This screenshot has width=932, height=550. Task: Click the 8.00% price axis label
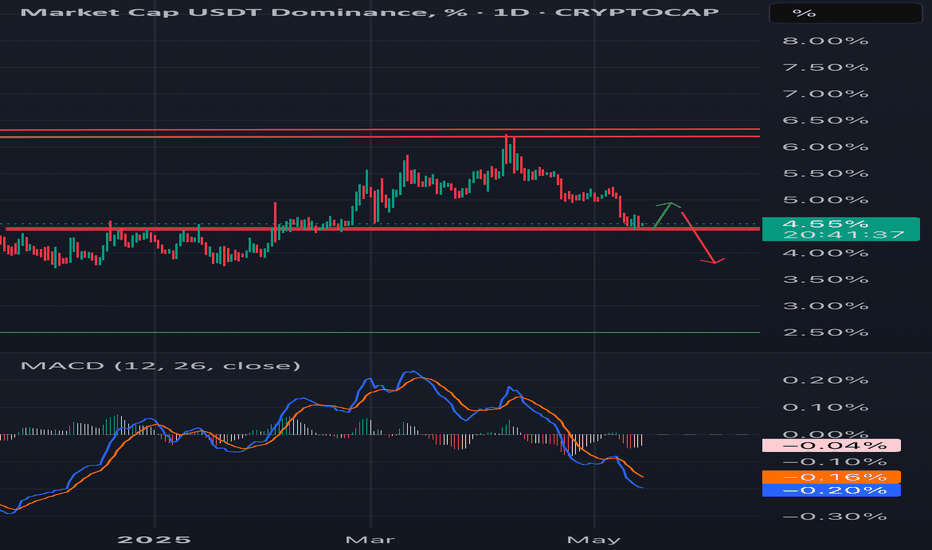coord(825,41)
